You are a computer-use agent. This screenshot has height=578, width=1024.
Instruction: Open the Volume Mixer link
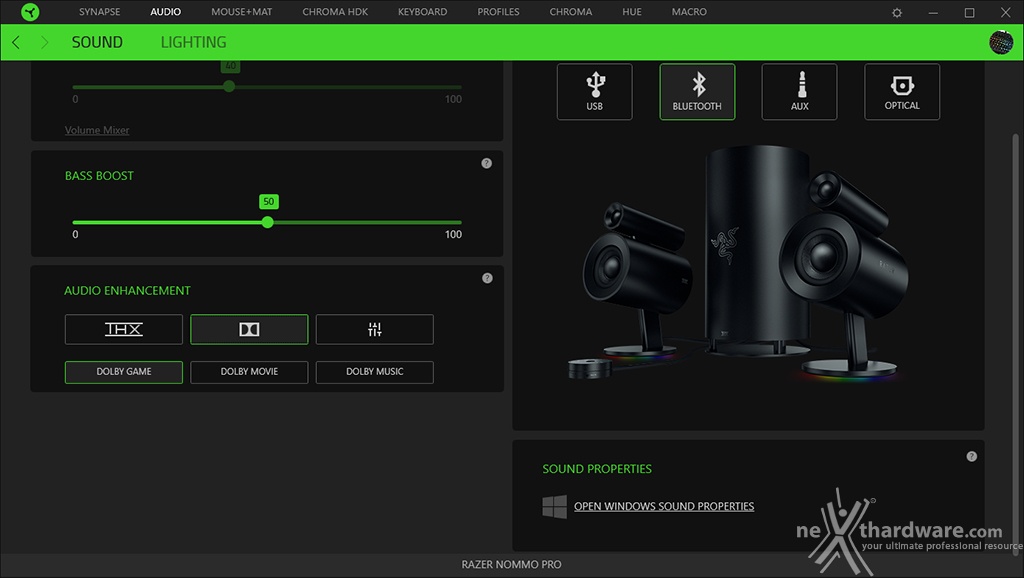point(97,131)
